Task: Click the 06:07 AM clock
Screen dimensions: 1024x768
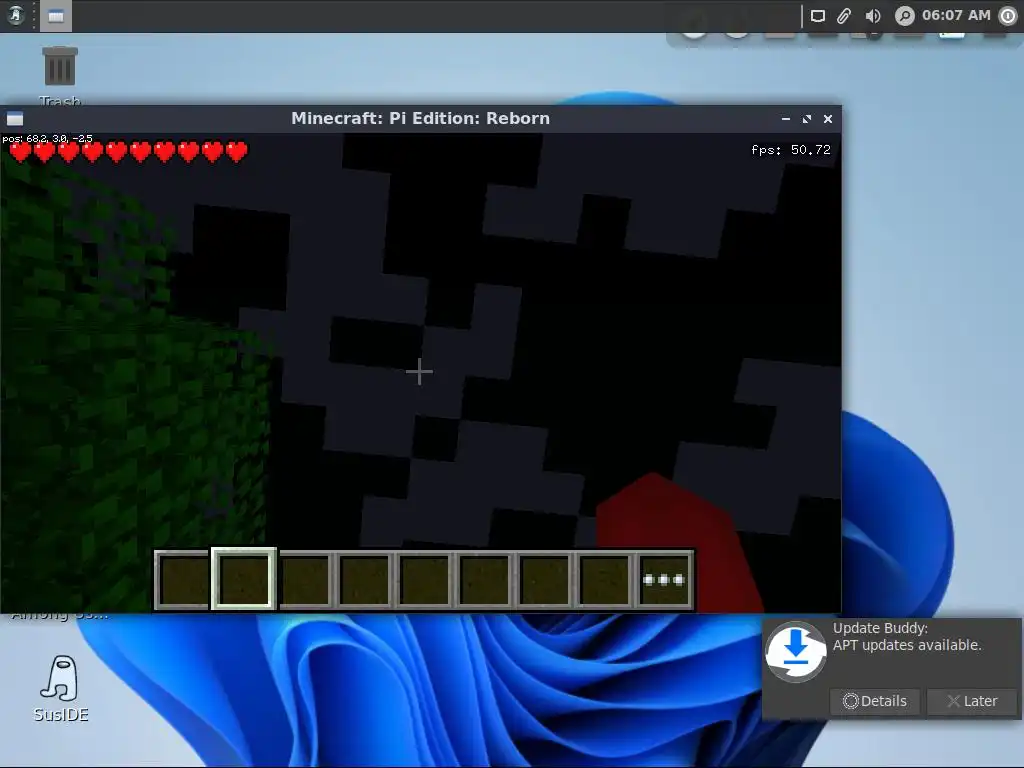Action: [956, 15]
